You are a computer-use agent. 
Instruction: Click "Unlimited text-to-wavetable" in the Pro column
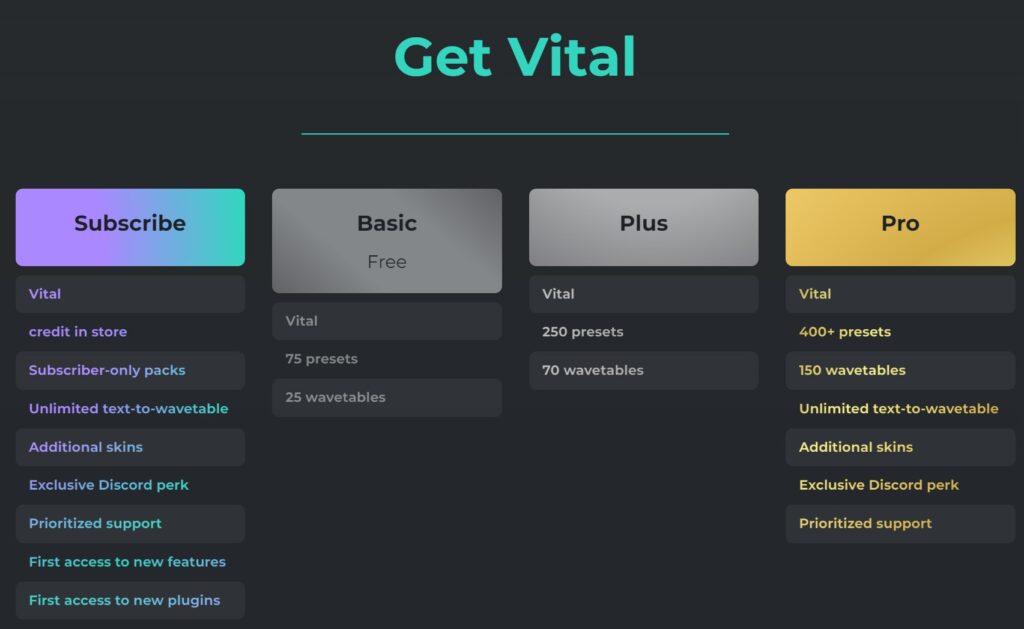898,408
